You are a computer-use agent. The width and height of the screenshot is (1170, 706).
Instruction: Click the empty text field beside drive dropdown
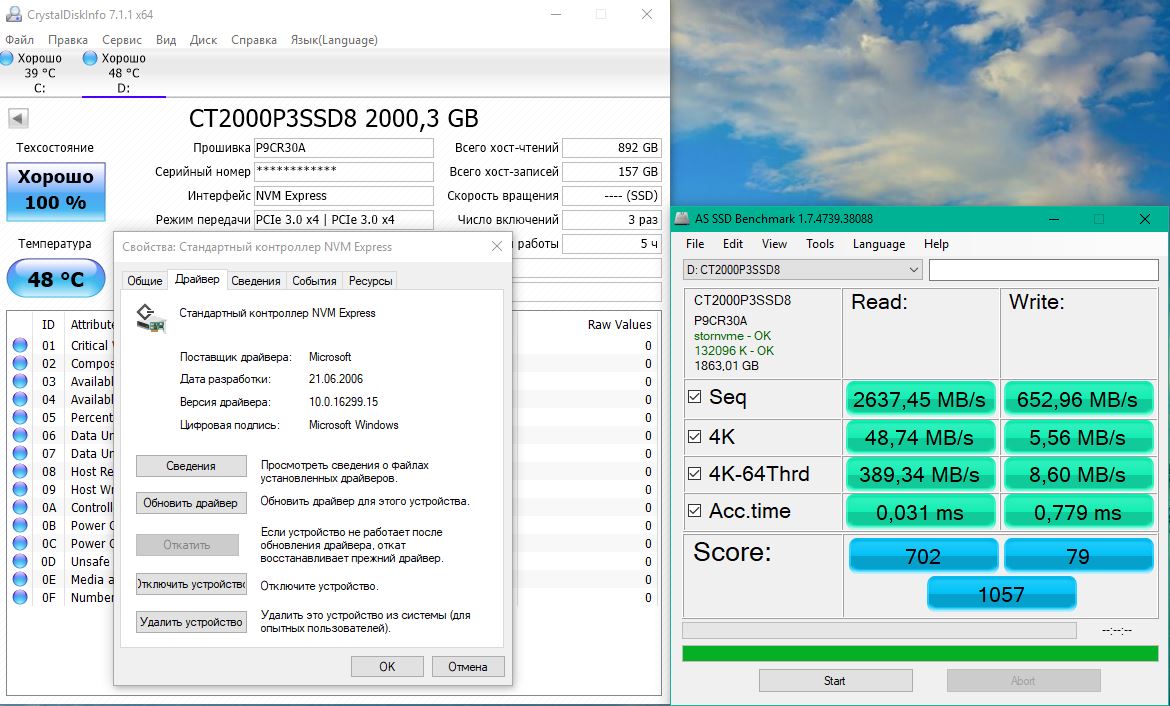tap(1044, 269)
